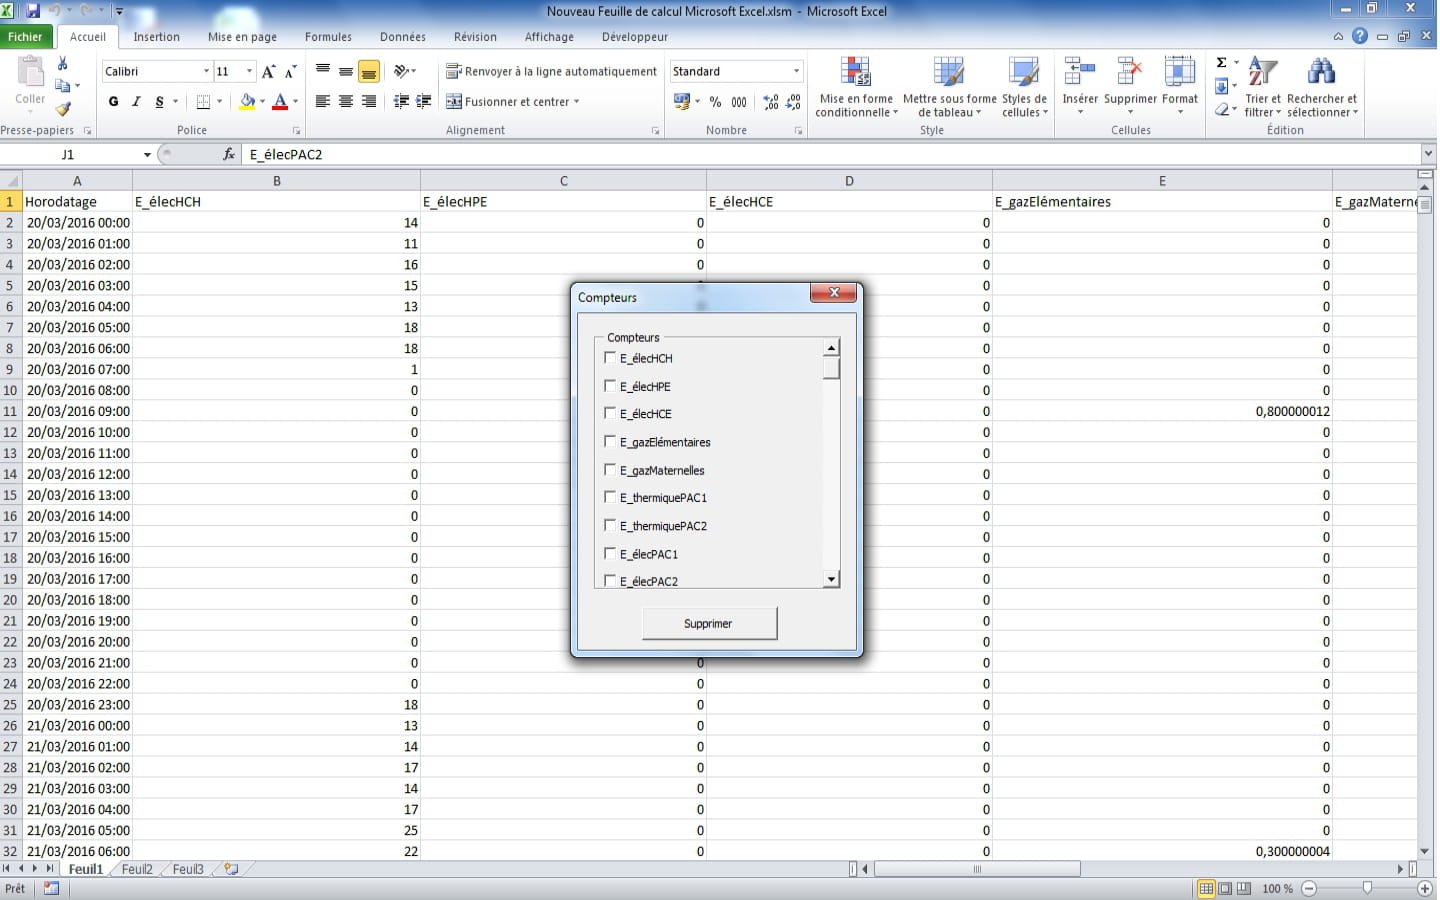
Task: Decrease the indent
Action: point(401,101)
